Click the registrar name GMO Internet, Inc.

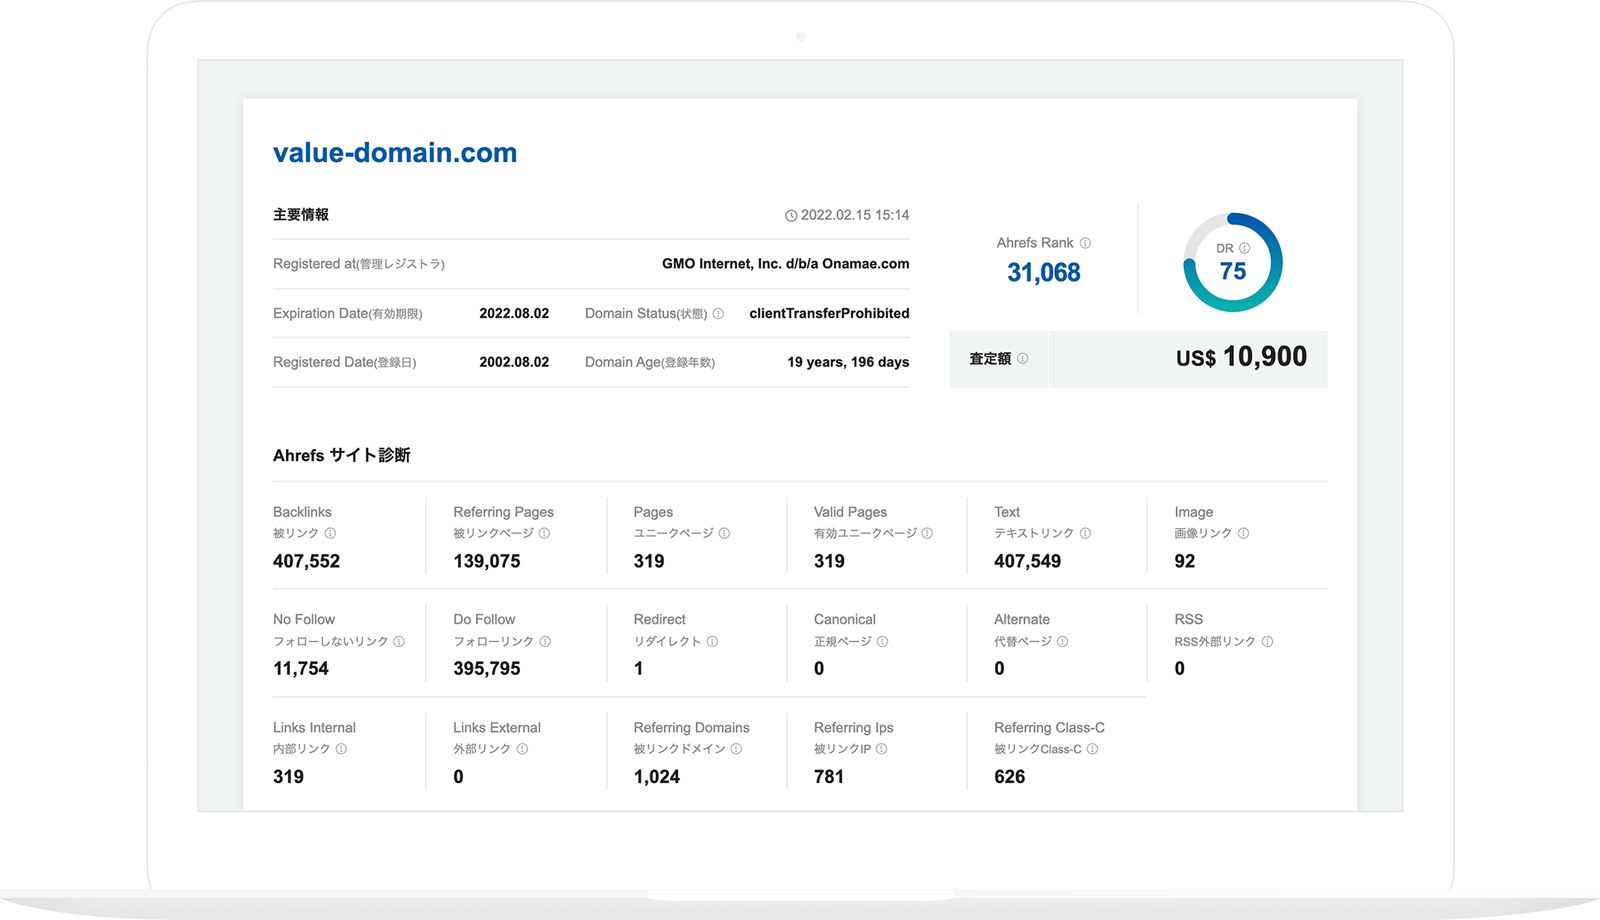coord(785,264)
